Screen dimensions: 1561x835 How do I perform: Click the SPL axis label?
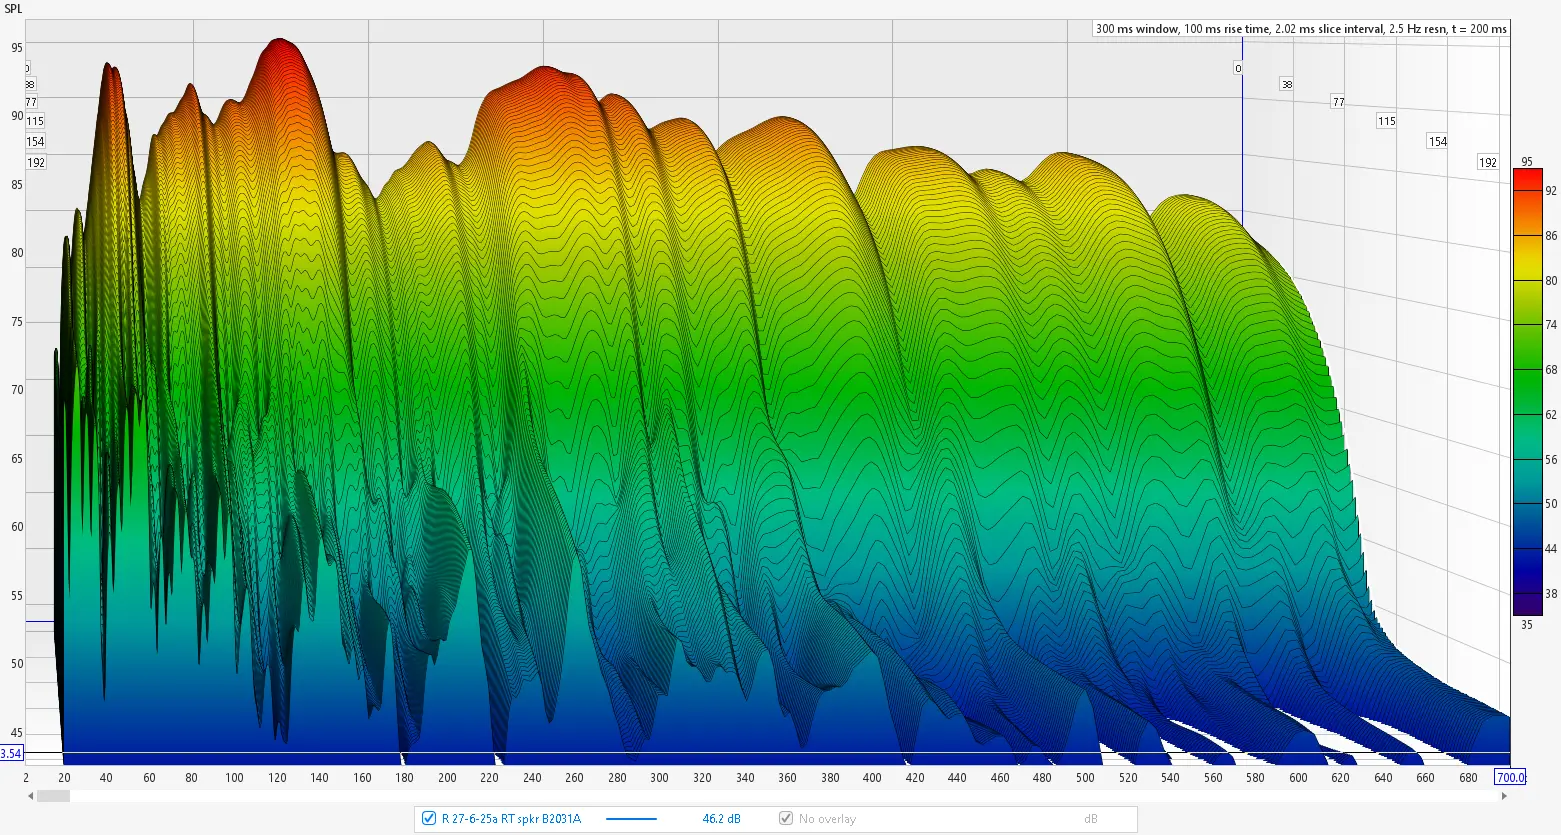tap(12, 9)
